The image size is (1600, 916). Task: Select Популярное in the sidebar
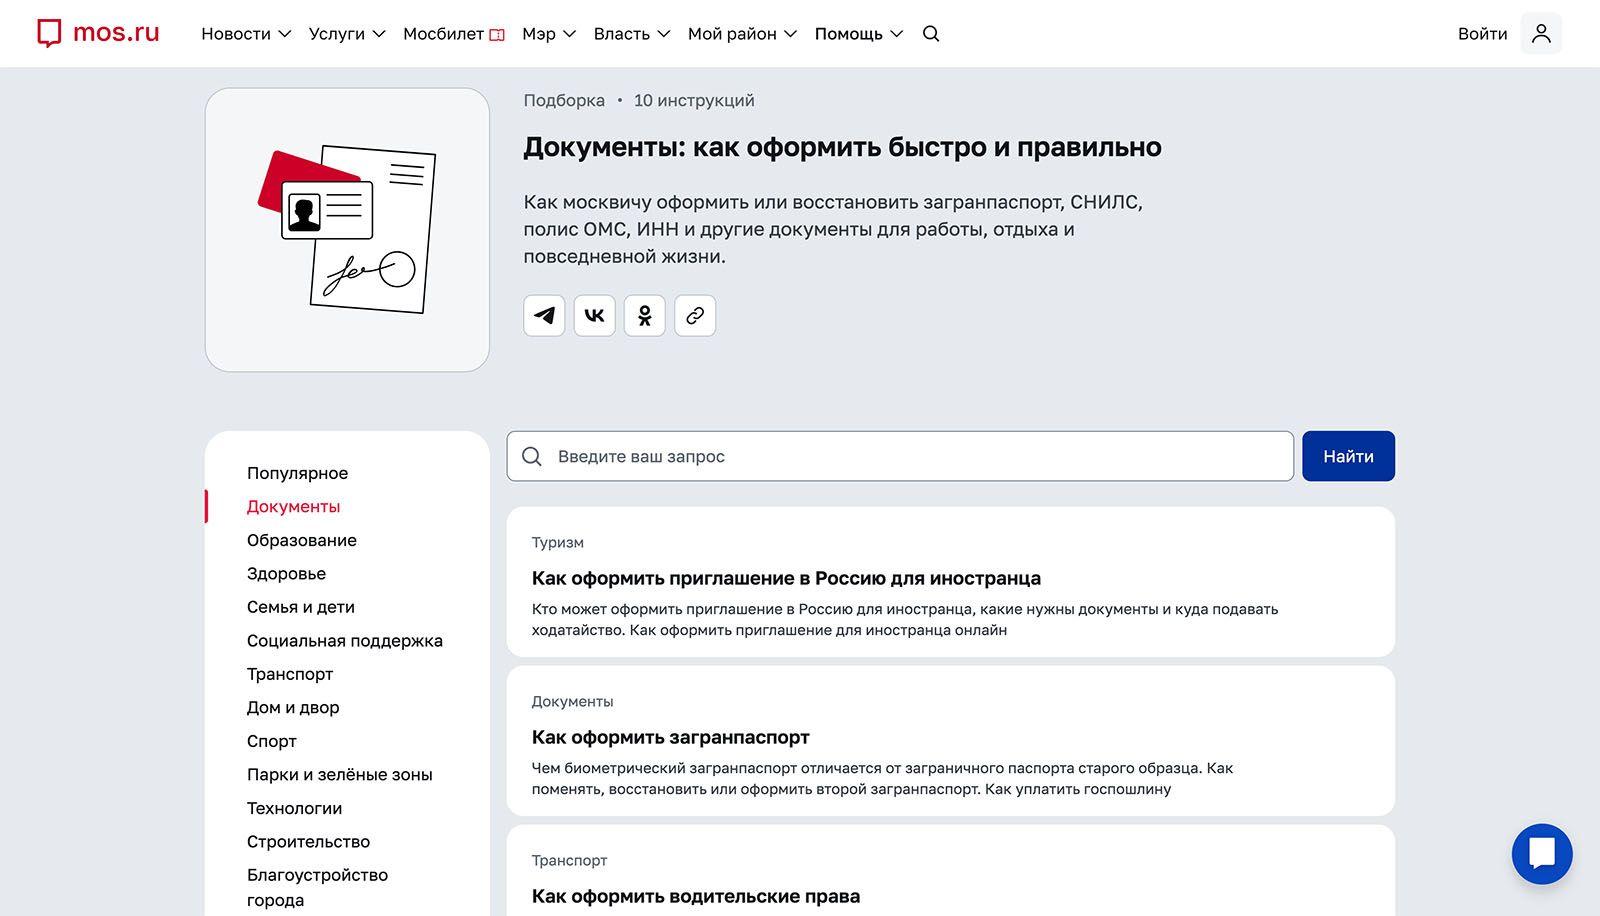tap(297, 473)
